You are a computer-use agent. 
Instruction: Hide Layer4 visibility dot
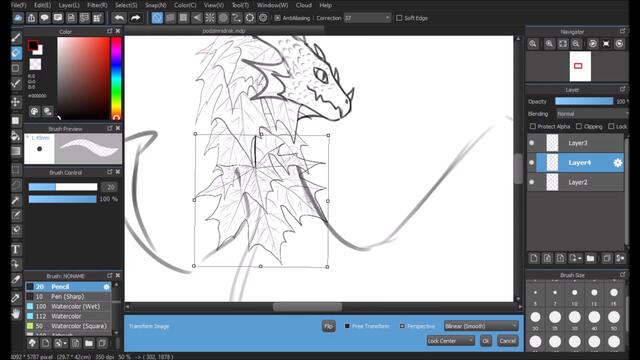click(531, 163)
